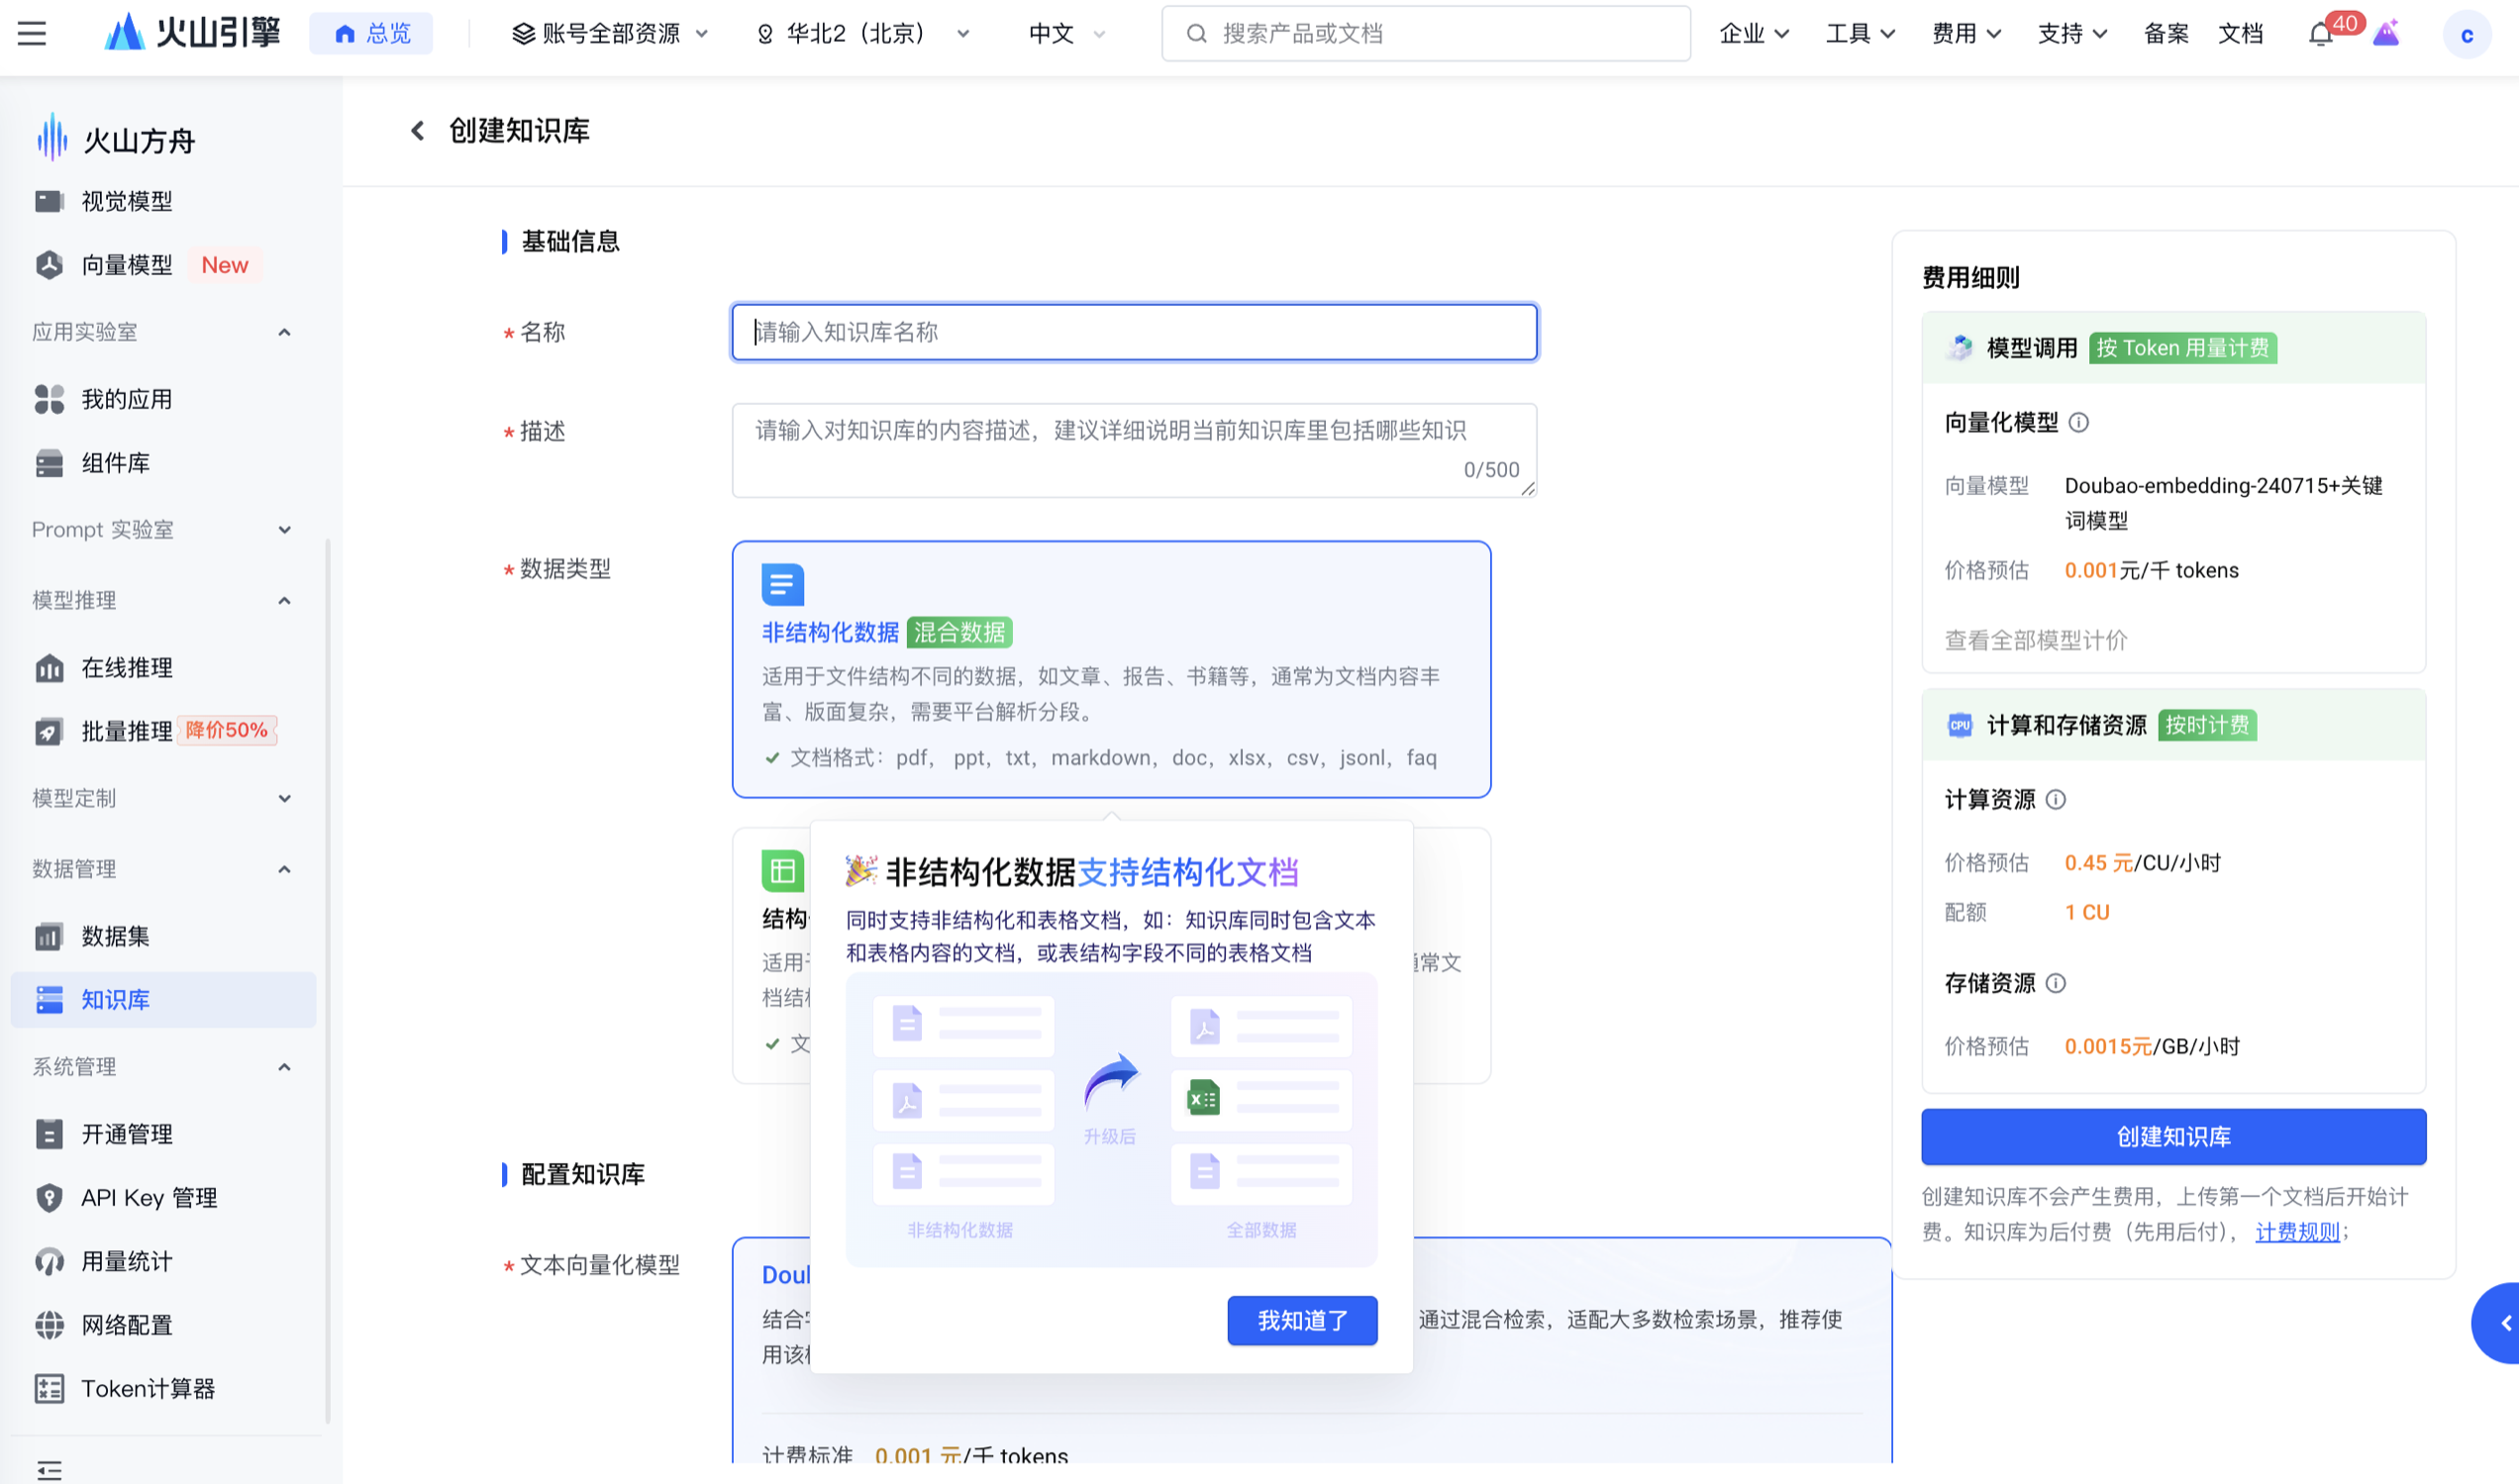Focus the 搜索产品或文档 search box

[1425, 34]
